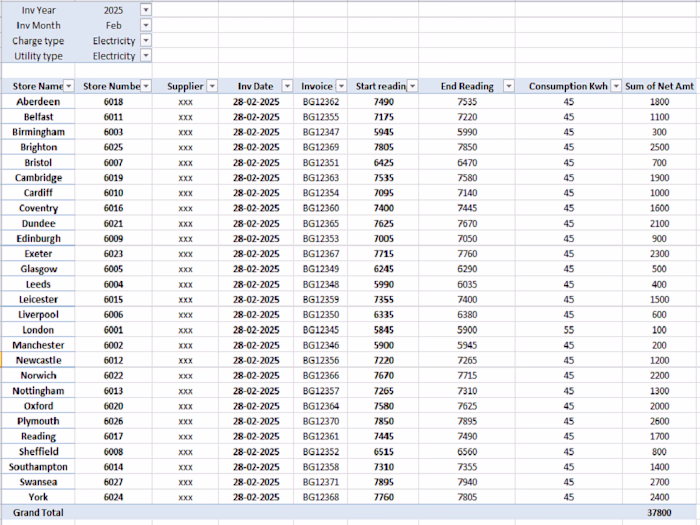
Task: Select the Cambridge store name cell
Action: point(38,178)
